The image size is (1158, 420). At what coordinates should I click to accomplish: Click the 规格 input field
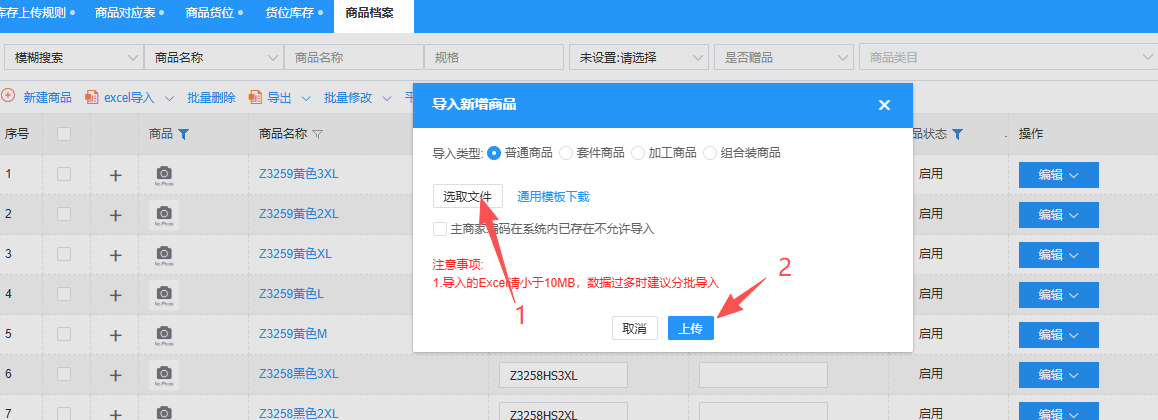(494, 58)
